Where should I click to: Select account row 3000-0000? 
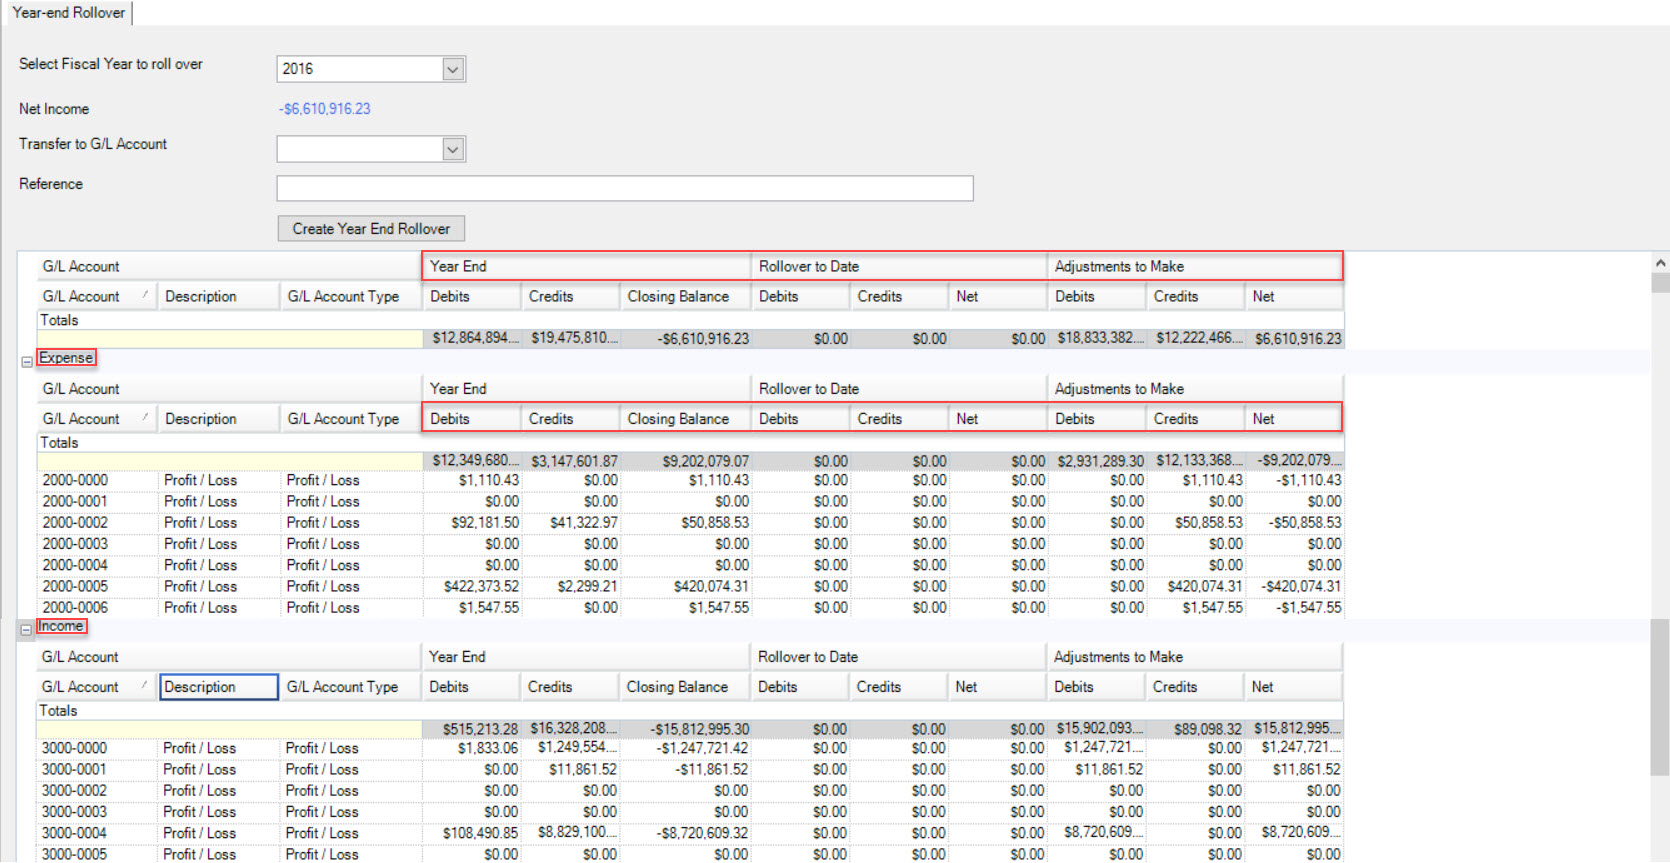tap(689, 749)
